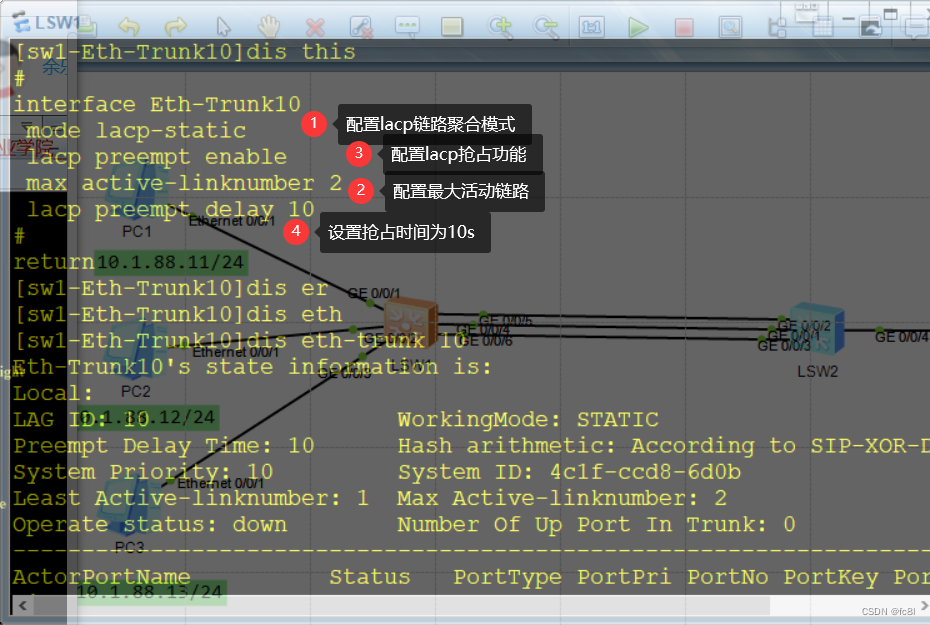The height and width of the screenshot is (625, 930).
Task: Select the pointer selection tool
Action: tap(223, 27)
